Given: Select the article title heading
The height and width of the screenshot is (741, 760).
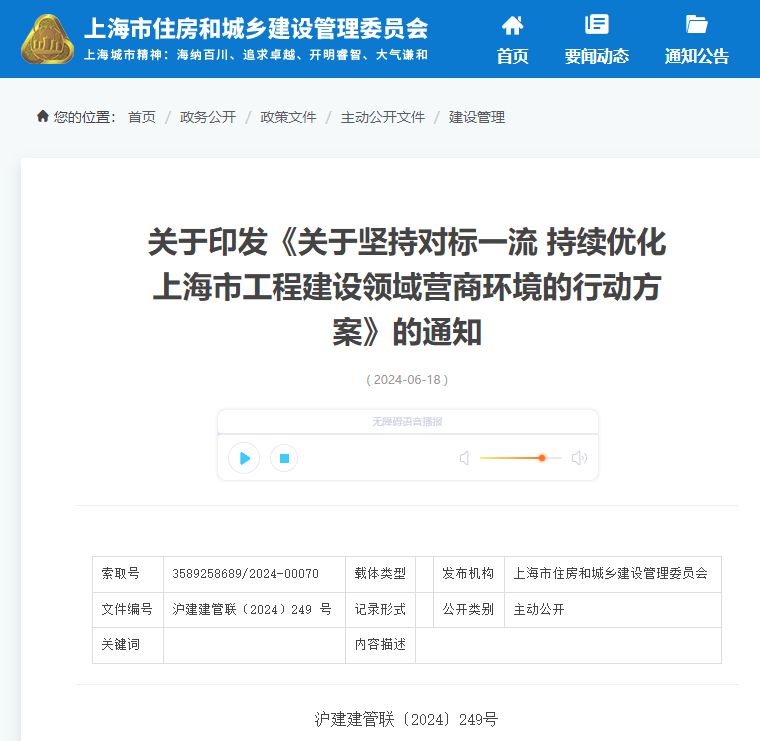Looking at the screenshot, I should pyautogui.click(x=407, y=287).
